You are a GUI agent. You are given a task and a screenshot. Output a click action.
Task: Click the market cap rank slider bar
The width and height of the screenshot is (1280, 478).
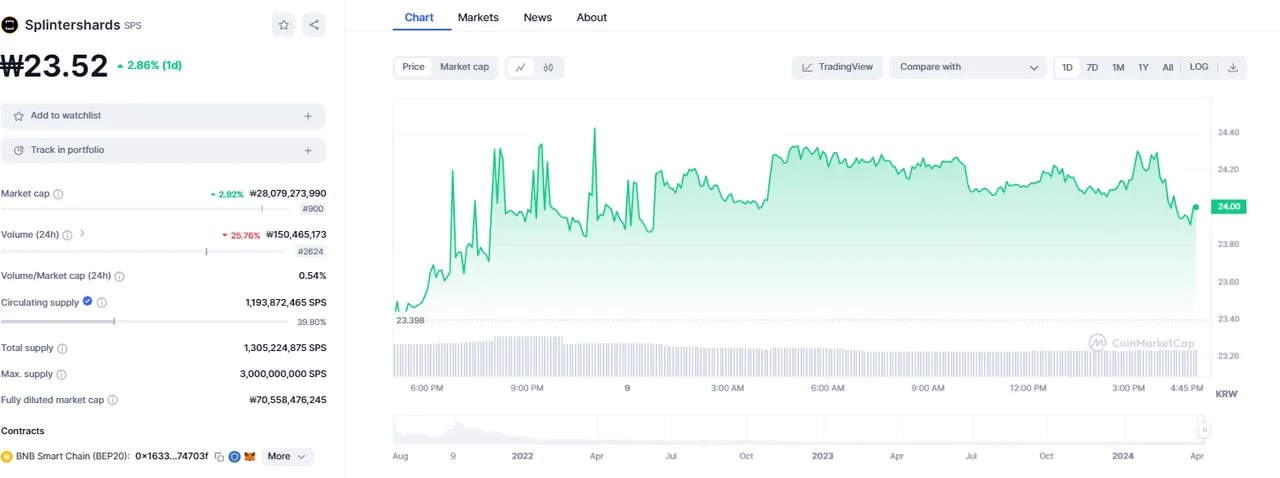tap(148, 209)
